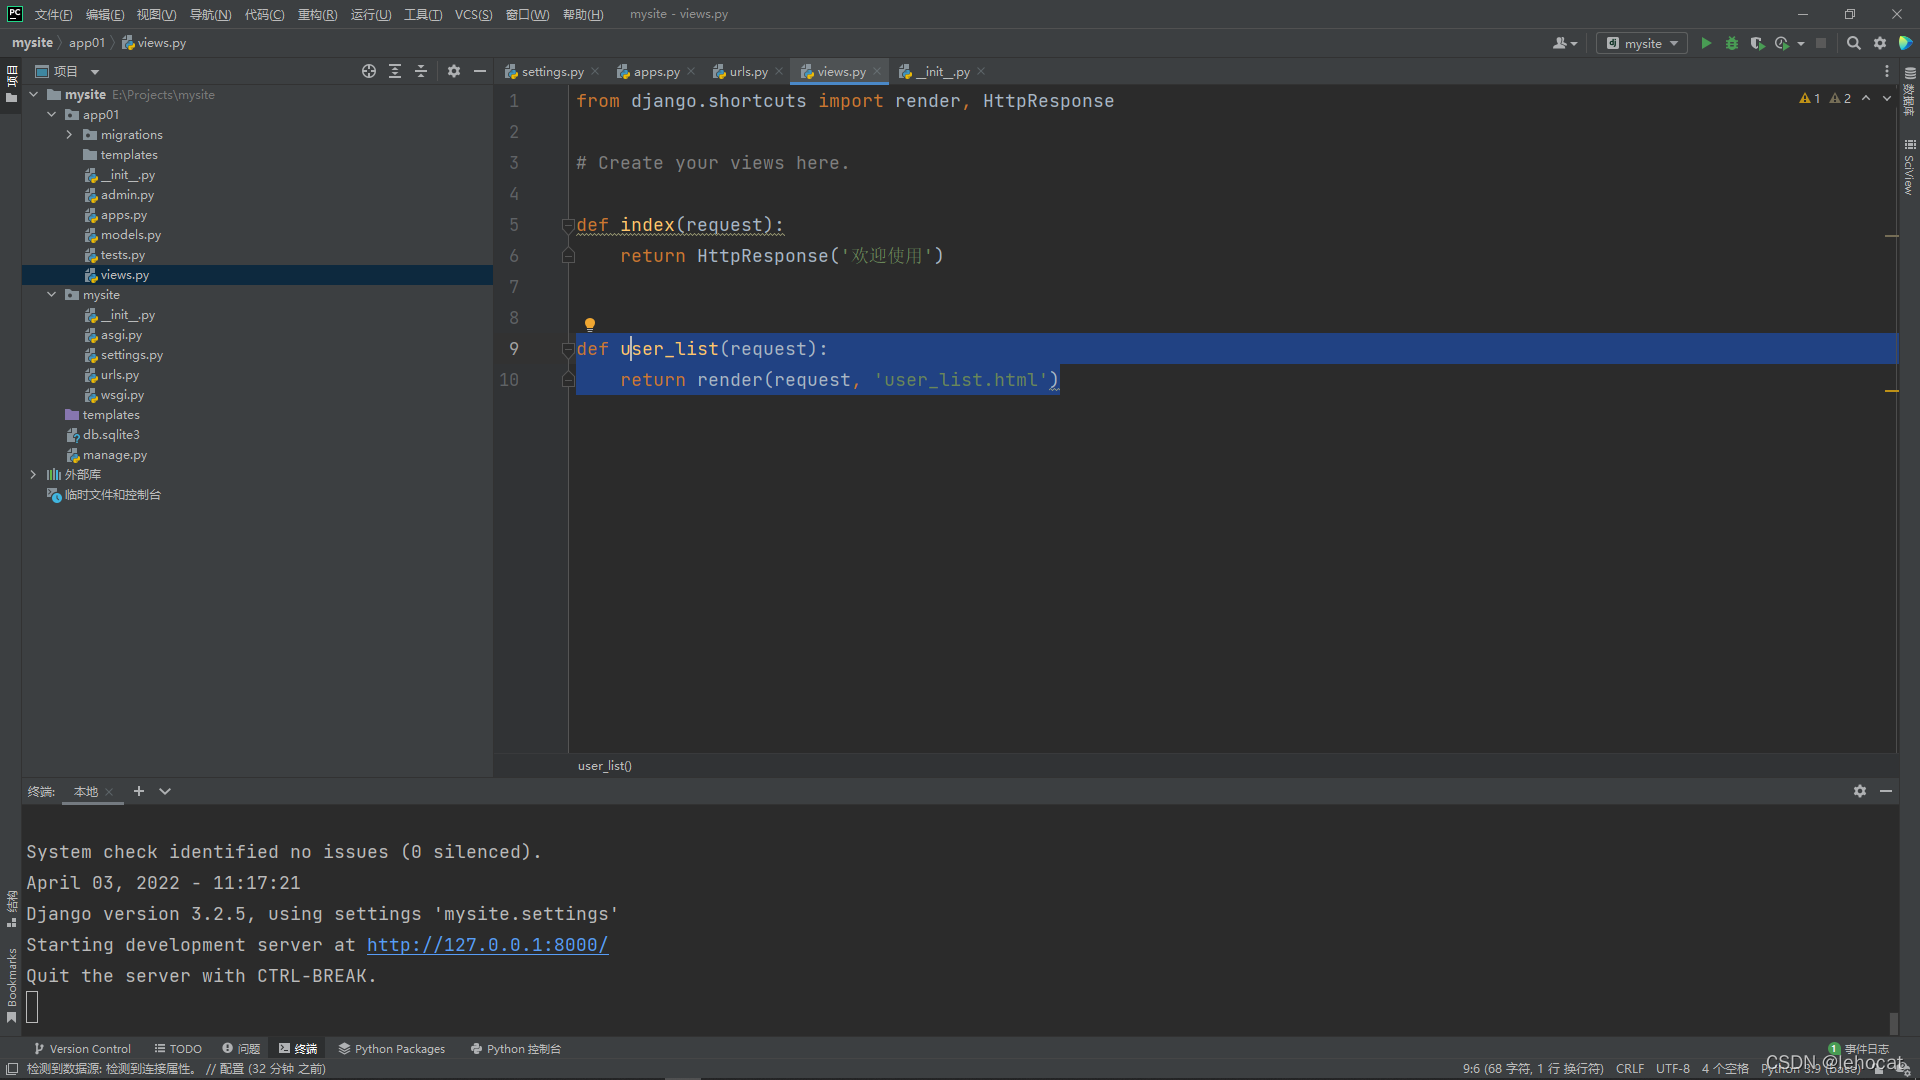
Task: Click the yellow warning stripe marker on the scrollbar
Action: (x=1891, y=391)
